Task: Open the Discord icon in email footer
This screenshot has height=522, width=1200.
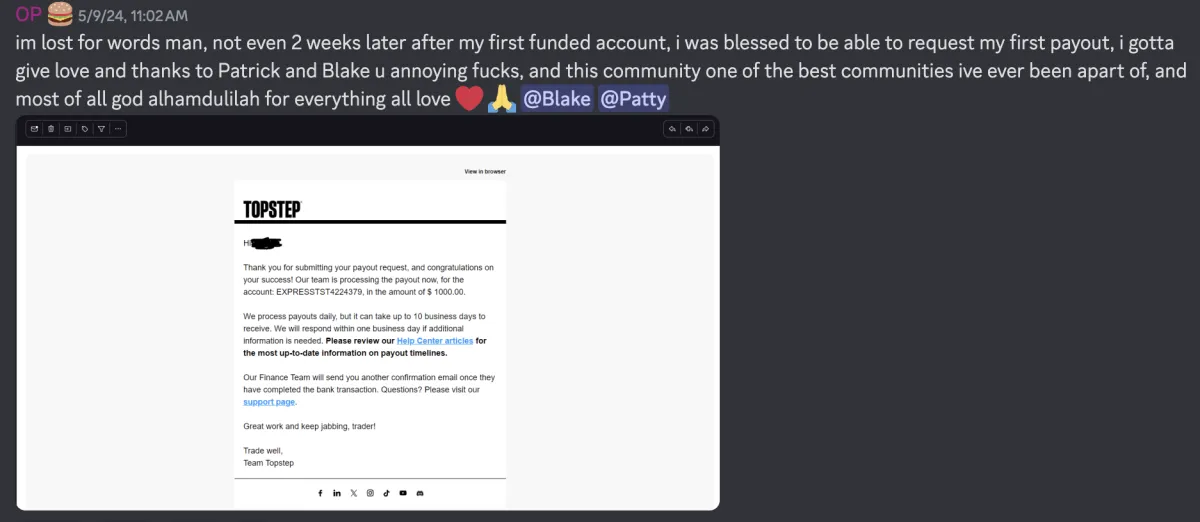Action: pyautogui.click(x=420, y=493)
